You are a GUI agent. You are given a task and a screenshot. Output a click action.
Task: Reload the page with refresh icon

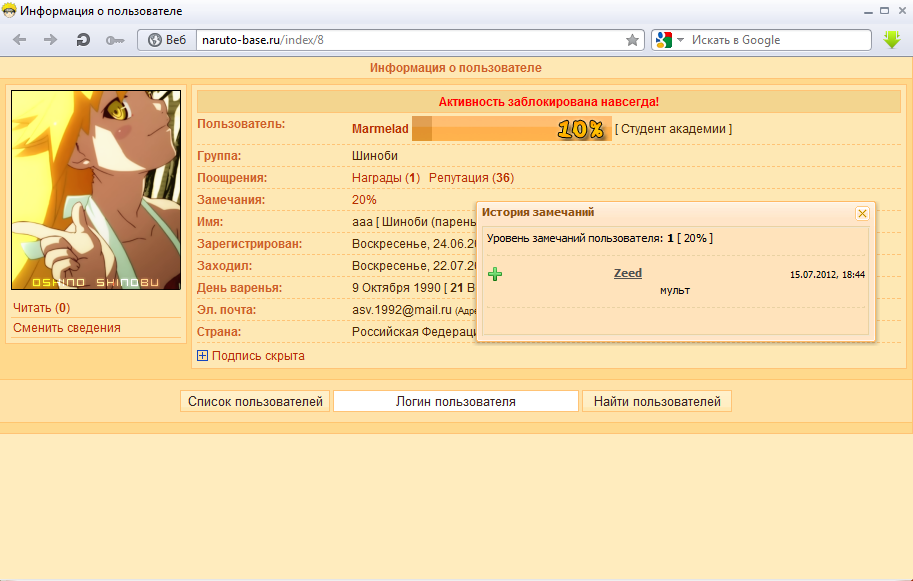[83, 40]
